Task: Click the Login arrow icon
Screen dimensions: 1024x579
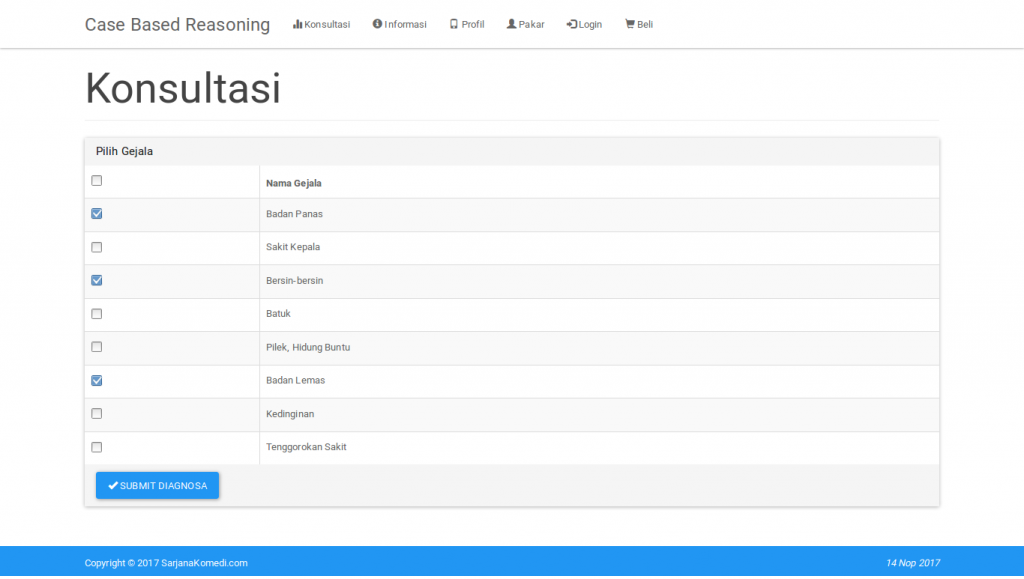Action: pos(571,24)
